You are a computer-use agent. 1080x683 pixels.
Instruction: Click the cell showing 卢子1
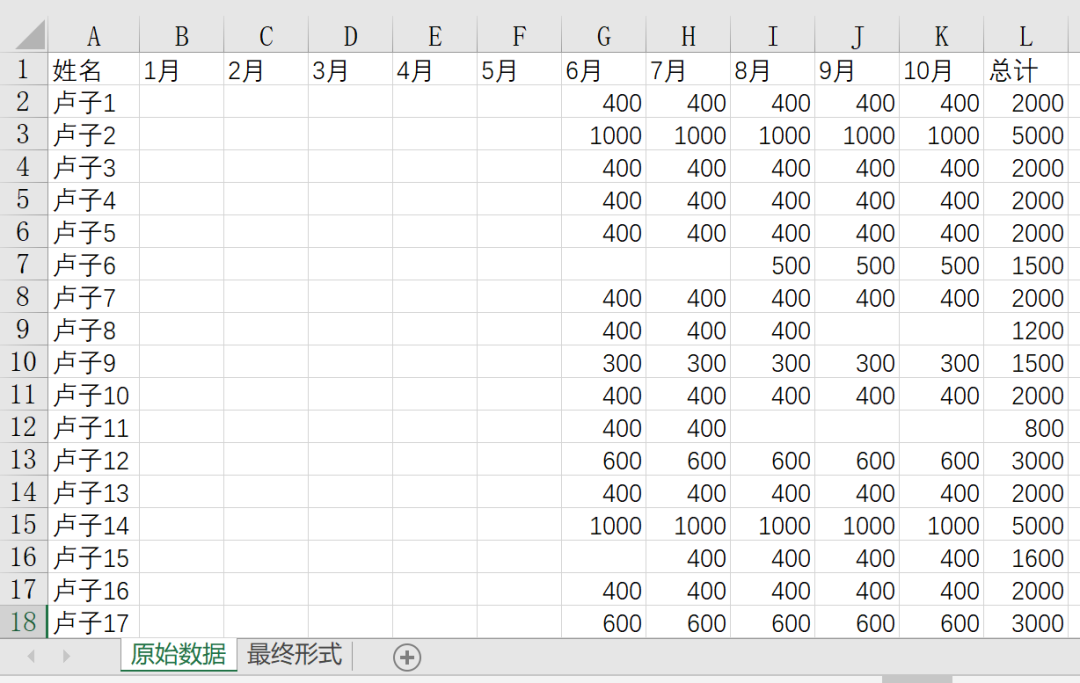(x=94, y=102)
